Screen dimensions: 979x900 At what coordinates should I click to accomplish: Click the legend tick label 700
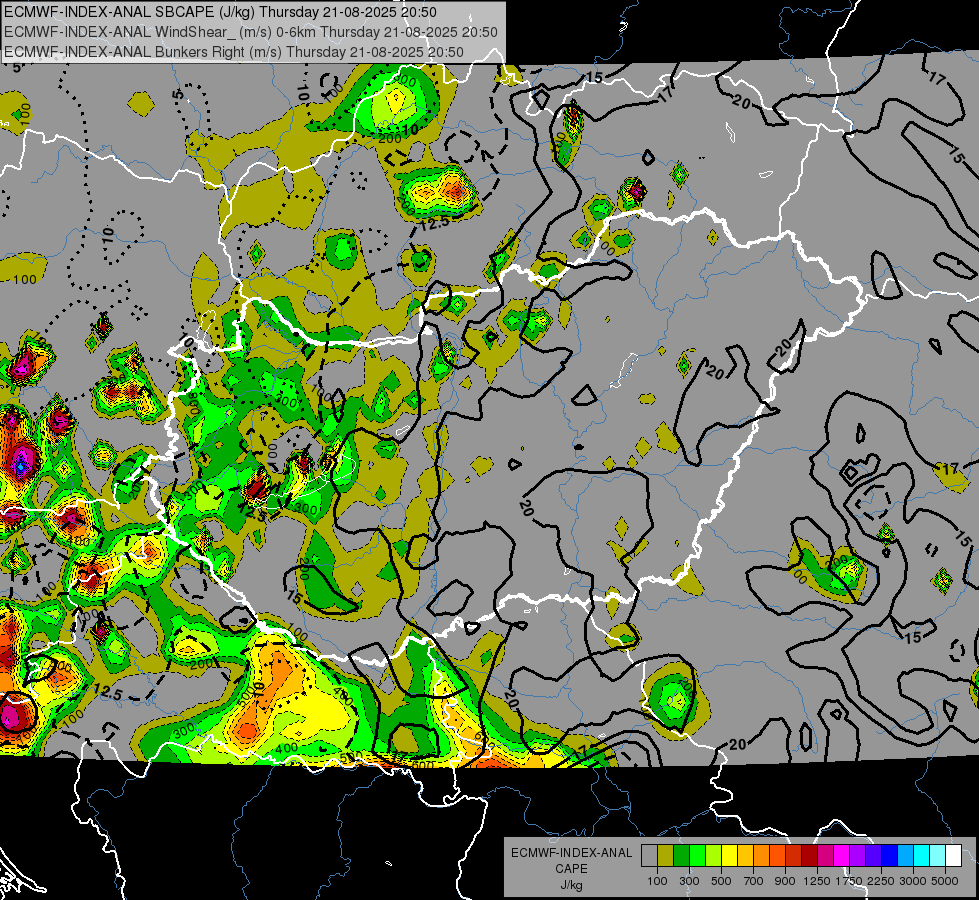click(x=753, y=881)
